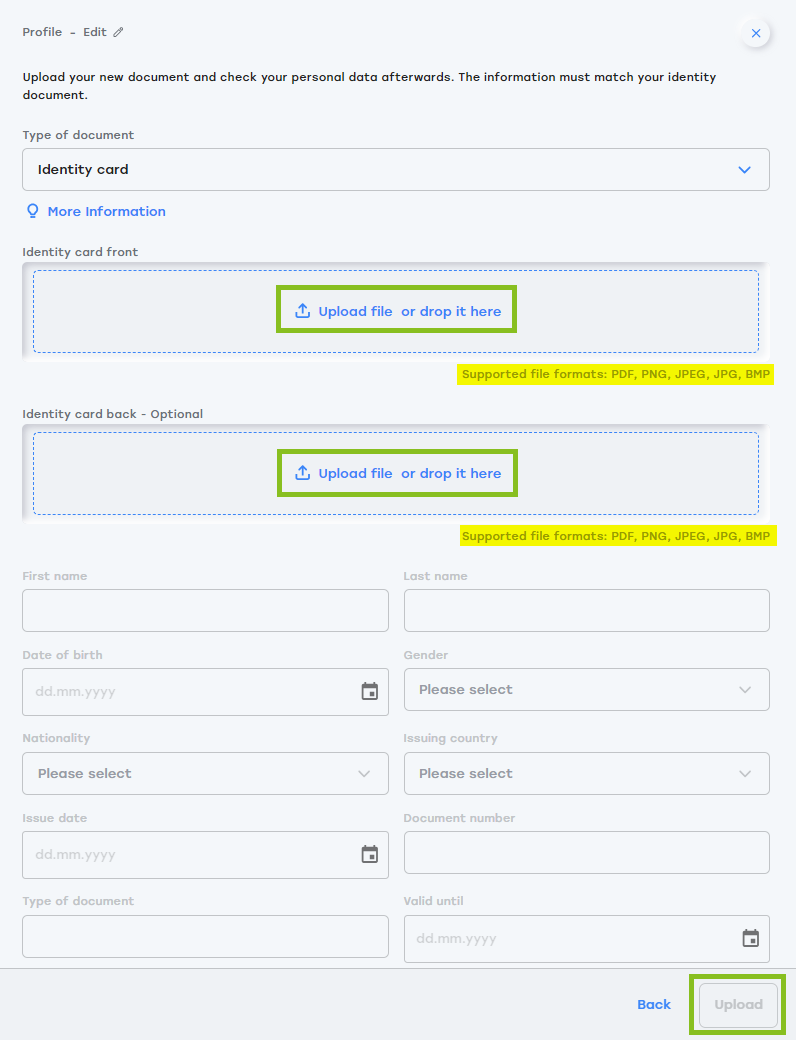Open the Nationality dropdown
The width and height of the screenshot is (796, 1040).
coord(205,773)
